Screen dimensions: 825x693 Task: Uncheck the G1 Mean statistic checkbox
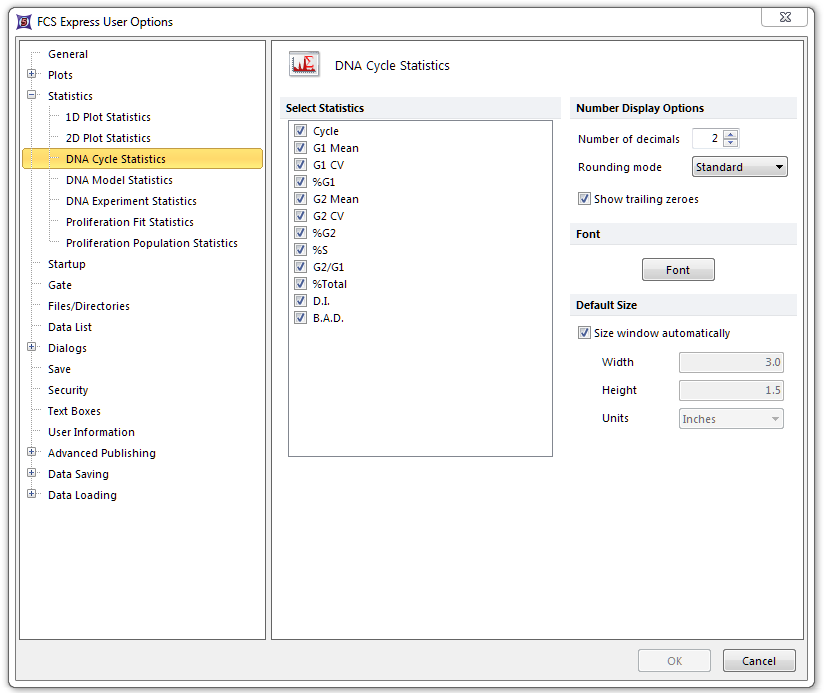coord(300,148)
